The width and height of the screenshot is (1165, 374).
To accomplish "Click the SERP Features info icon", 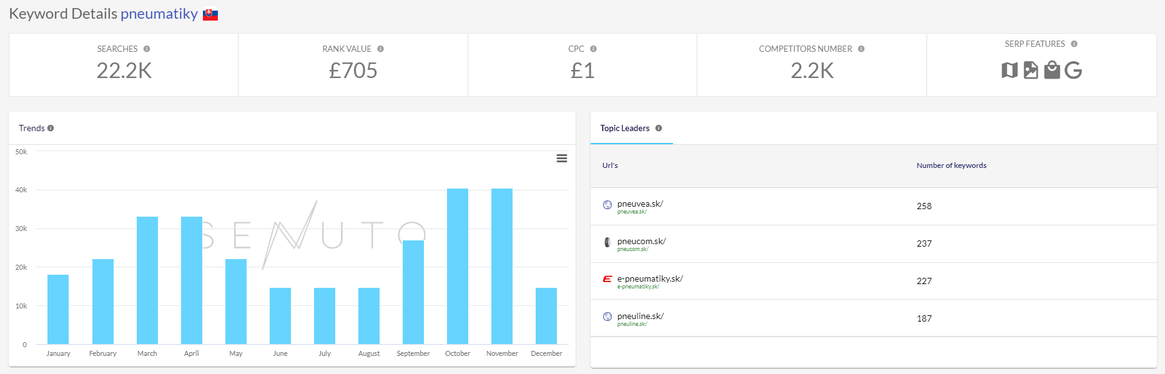I will click(x=1074, y=44).
